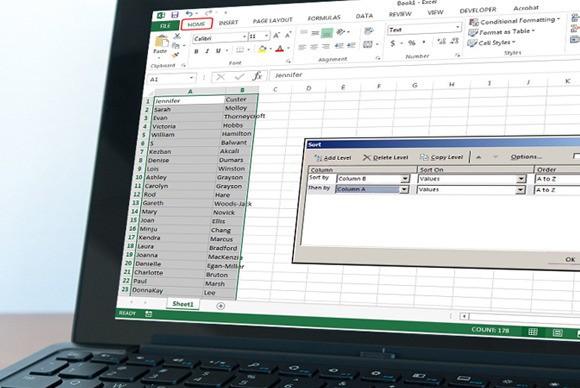Open Sort On Values dropdown in Sort by row
Image resolution: width=580 pixels, height=388 pixels.
coord(521,179)
